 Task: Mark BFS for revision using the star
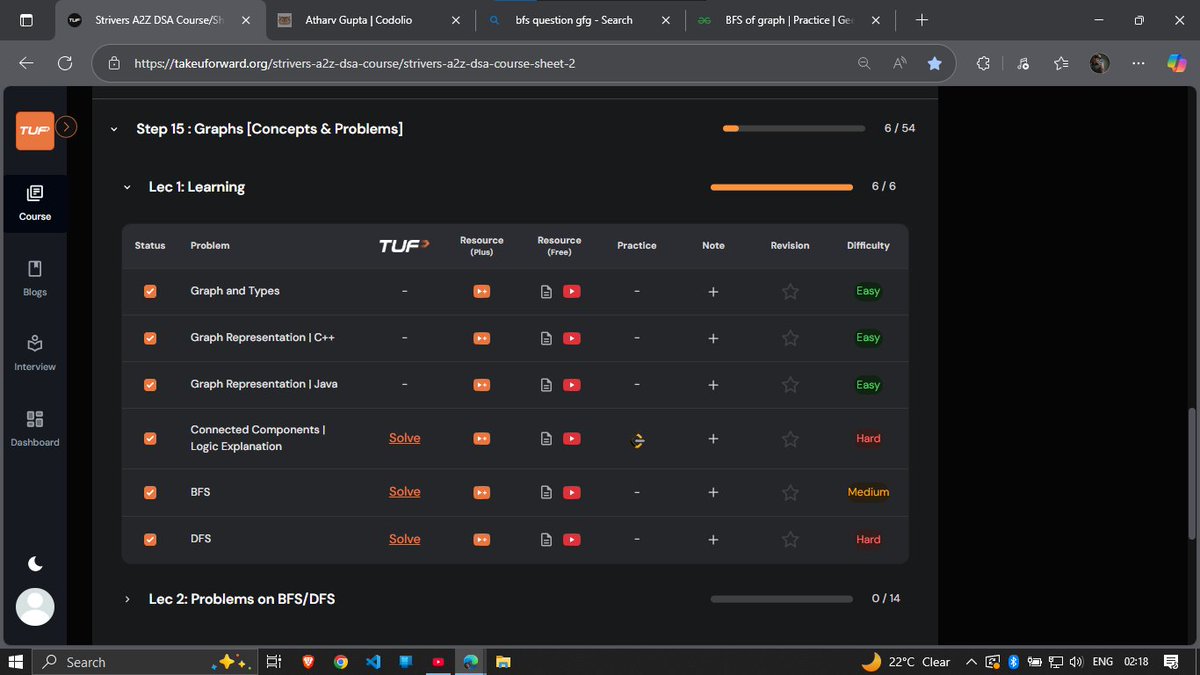click(x=790, y=492)
